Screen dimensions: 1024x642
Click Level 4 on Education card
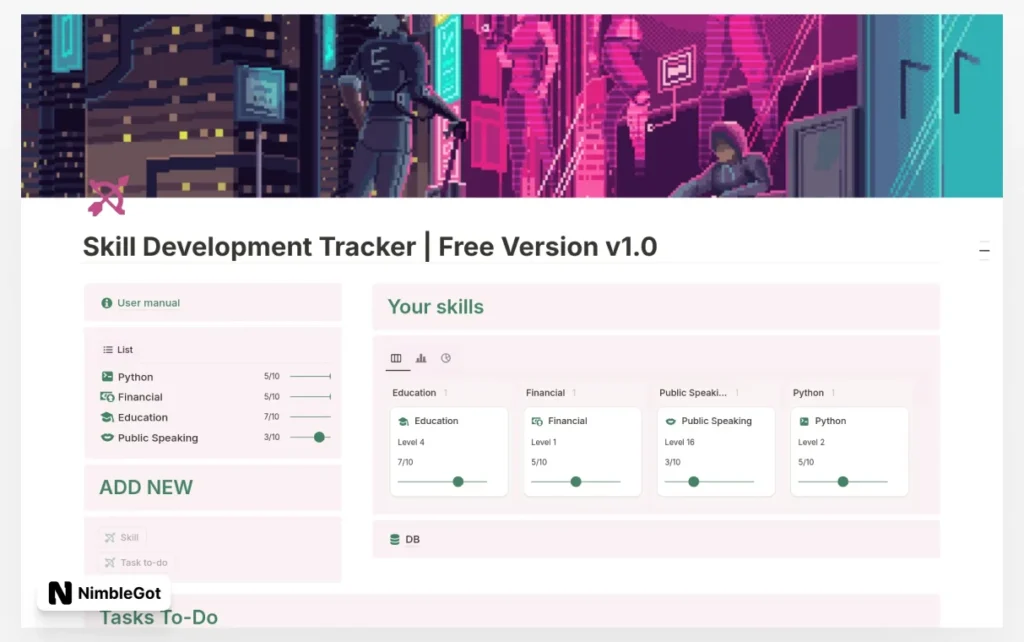(x=411, y=442)
